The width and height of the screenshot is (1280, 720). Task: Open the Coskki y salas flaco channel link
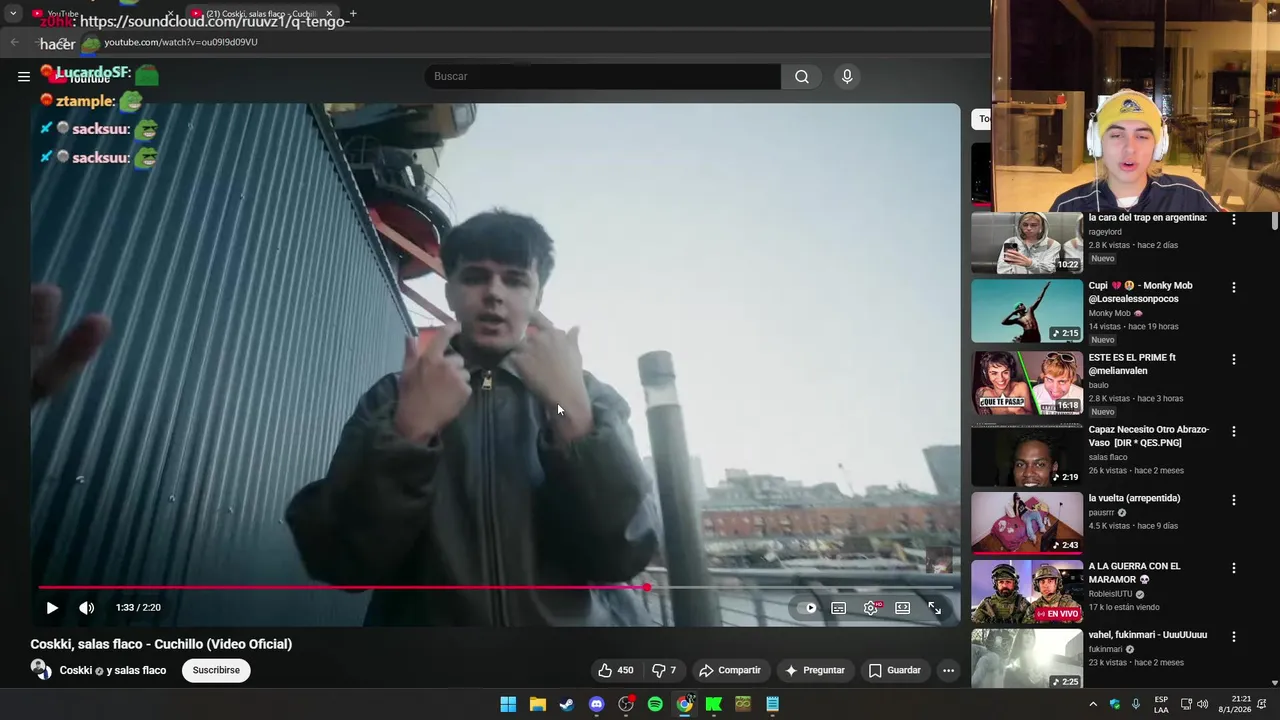point(113,670)
